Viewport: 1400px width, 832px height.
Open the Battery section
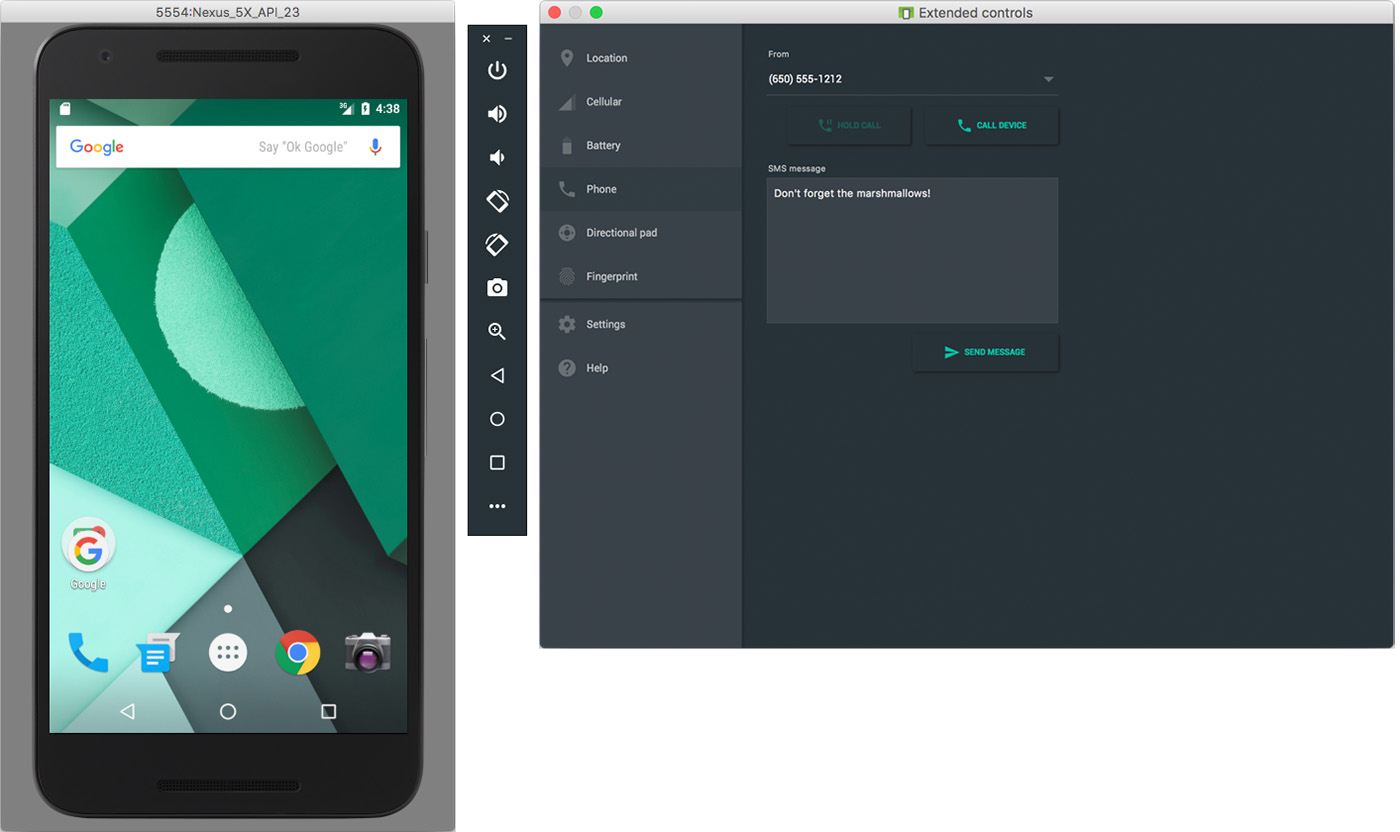(603, 146)
